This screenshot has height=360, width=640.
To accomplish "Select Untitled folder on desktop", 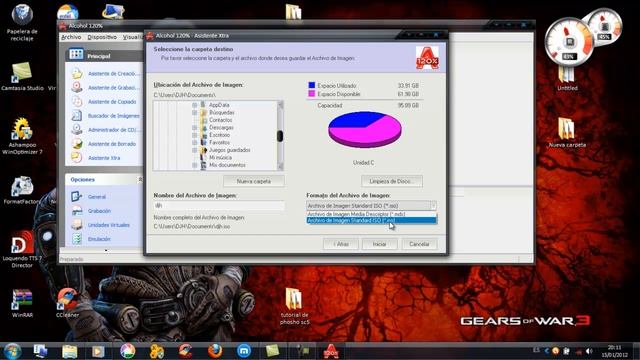I will [567, 79].
